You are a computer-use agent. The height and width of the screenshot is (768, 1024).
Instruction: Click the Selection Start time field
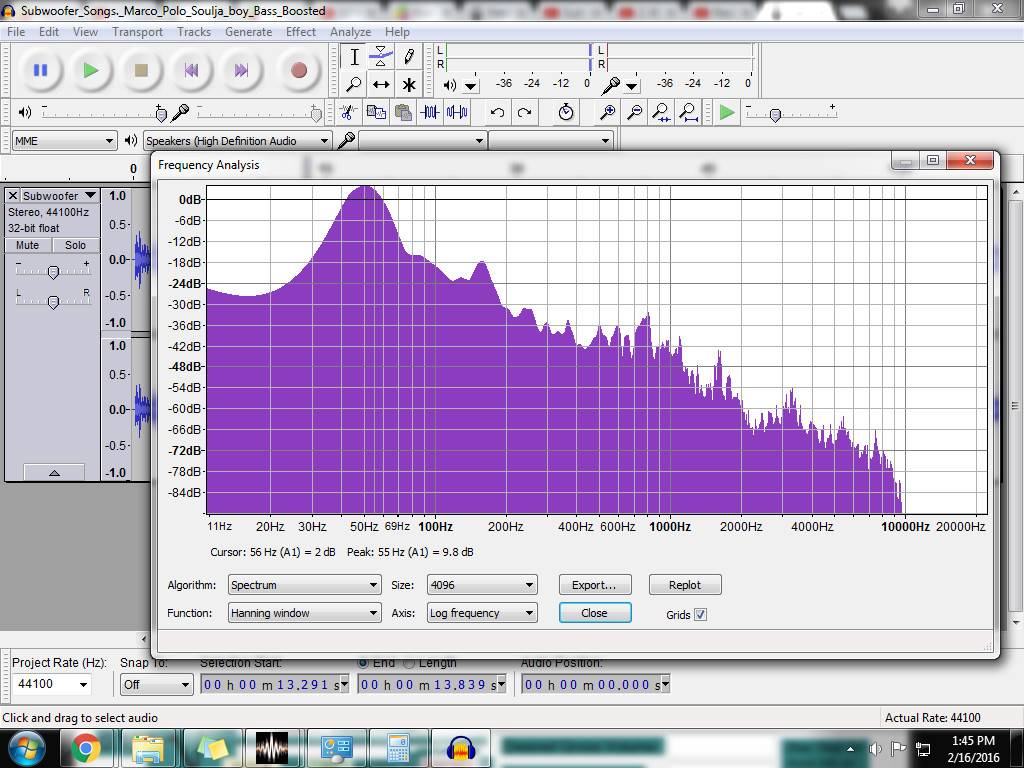pos(274,684)
